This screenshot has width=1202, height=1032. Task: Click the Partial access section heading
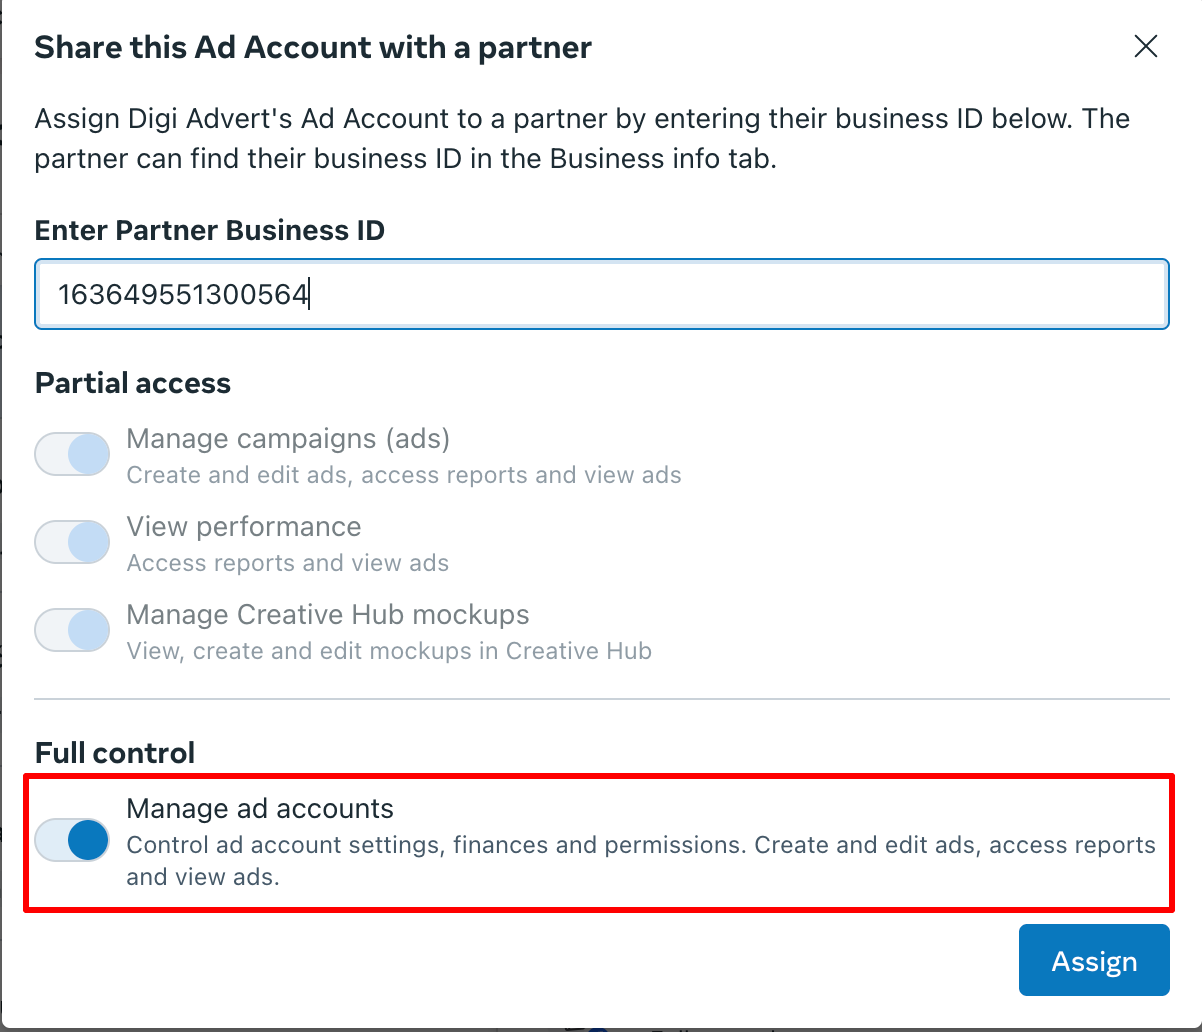click(x=132, y=383)
